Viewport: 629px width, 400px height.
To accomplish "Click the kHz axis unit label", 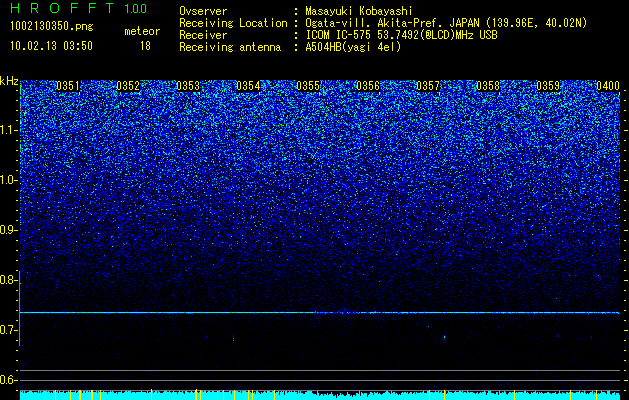I will pyautogui.click(x=9, y=81).
